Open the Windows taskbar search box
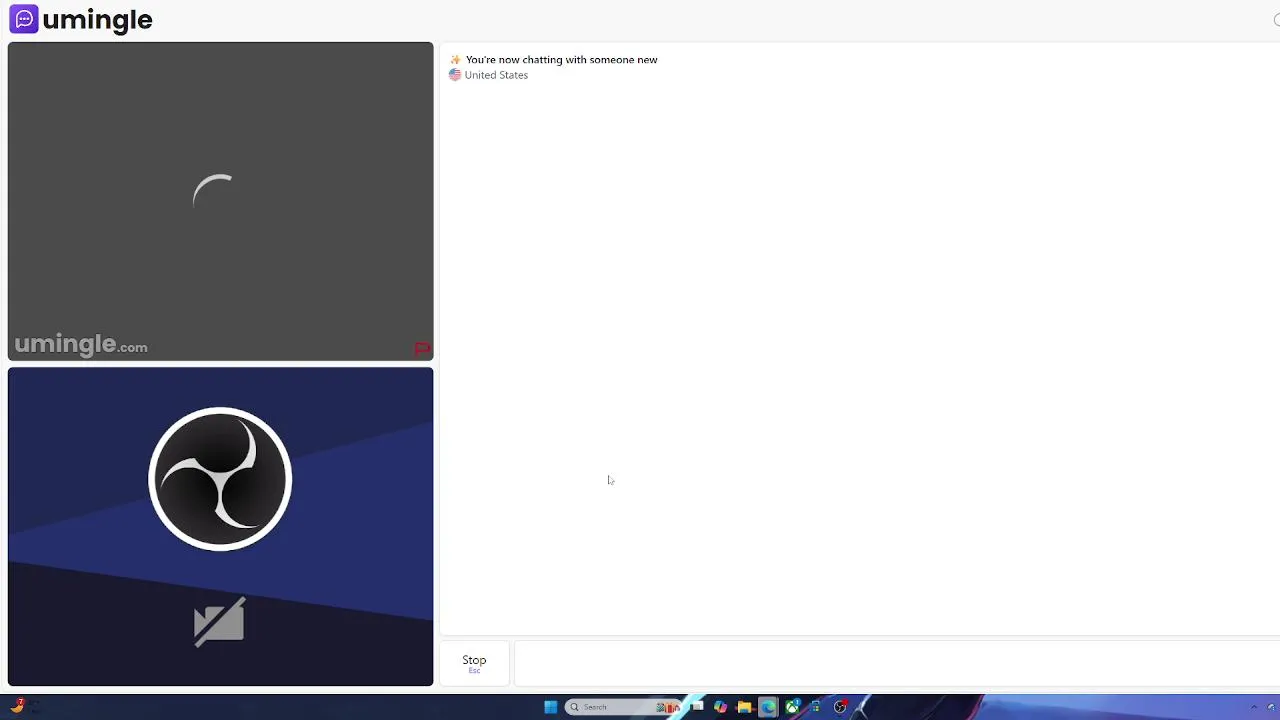 623,707
